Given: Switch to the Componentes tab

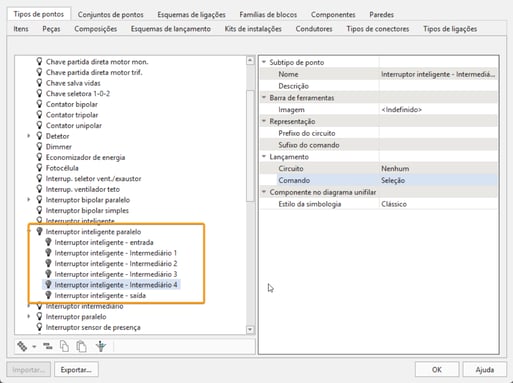Looking at the screenshot, I should point(333,15).
